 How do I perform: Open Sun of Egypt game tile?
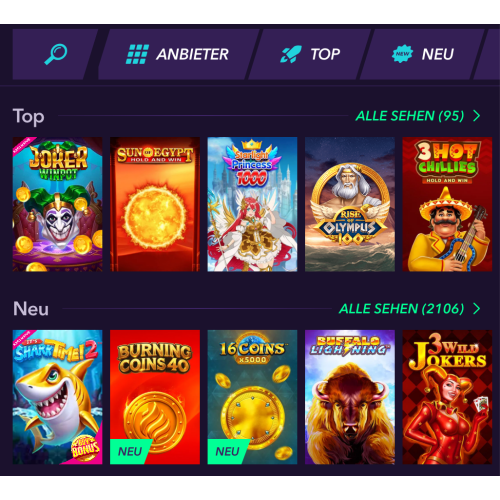[155, 204]
